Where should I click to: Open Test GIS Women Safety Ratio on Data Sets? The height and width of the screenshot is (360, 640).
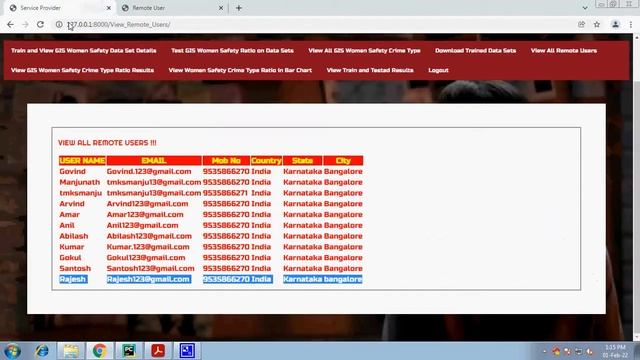(x=232, y=51)
